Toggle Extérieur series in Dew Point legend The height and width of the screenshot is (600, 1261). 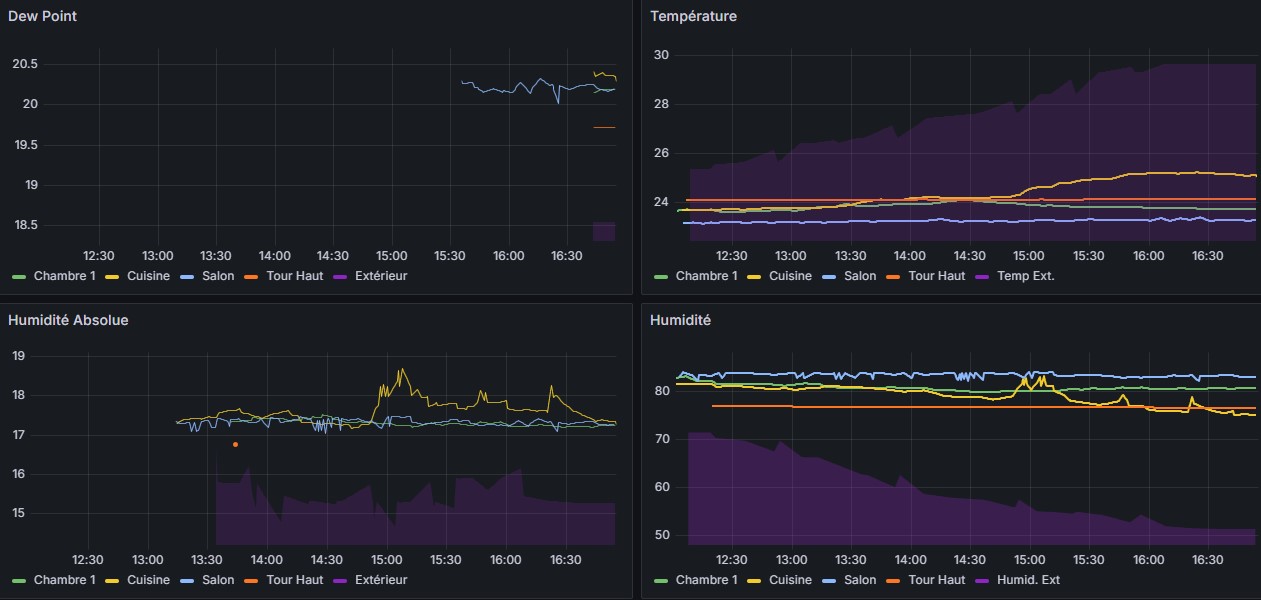pyautogui.click(x=380, y=275)
